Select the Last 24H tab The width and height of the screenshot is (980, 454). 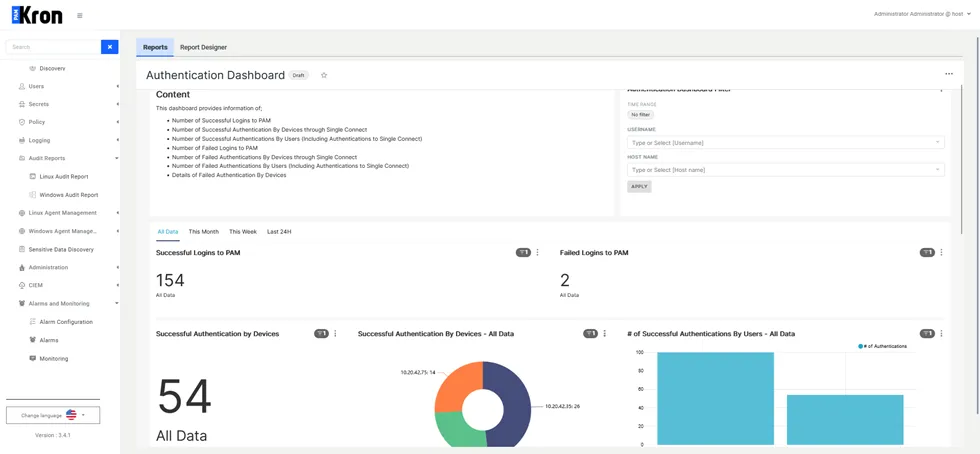tap(279, 231)
